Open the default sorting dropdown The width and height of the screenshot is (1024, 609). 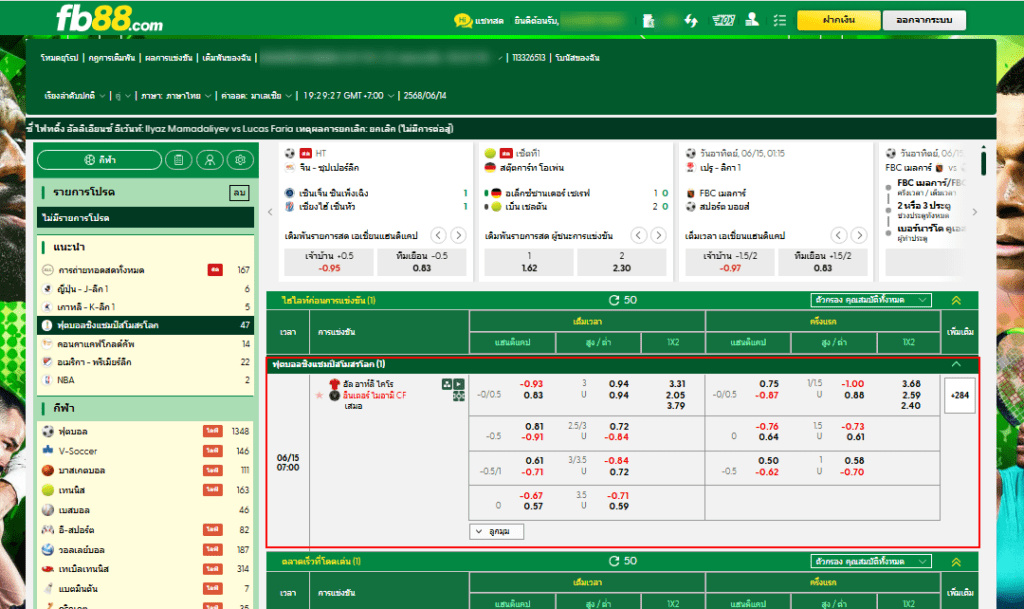pos(74,96)
